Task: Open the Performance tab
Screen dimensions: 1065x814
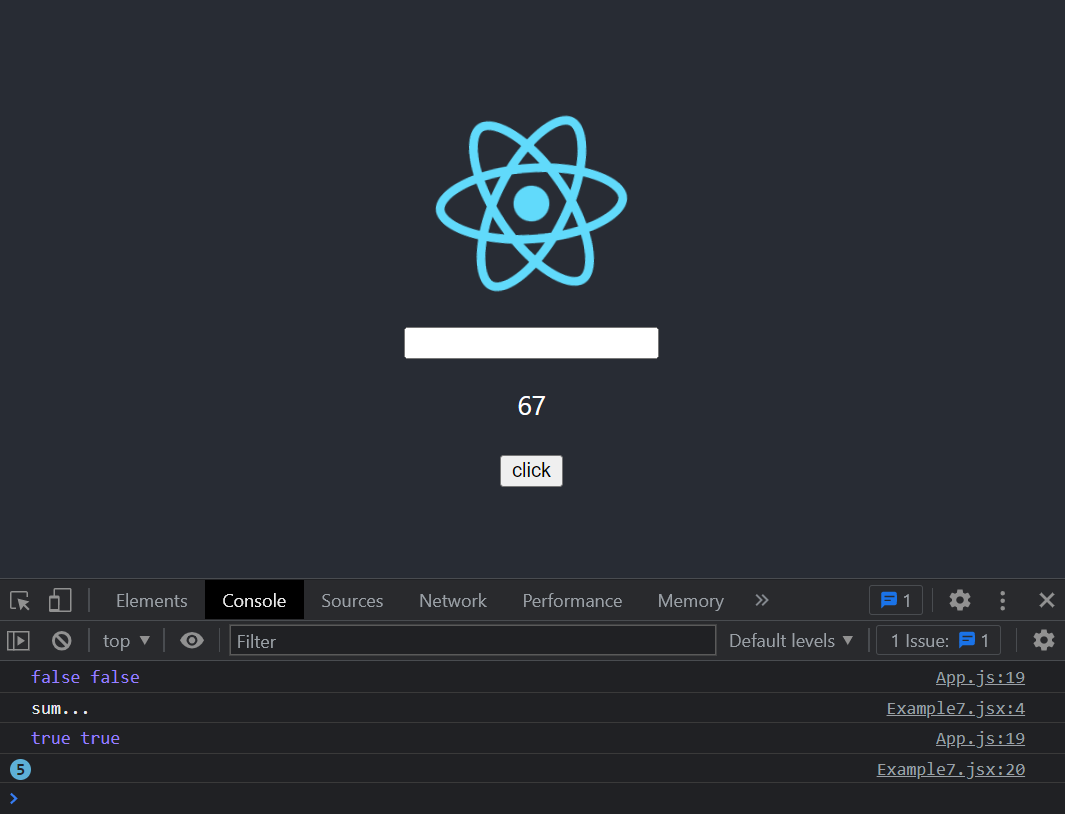Action: 572,601
